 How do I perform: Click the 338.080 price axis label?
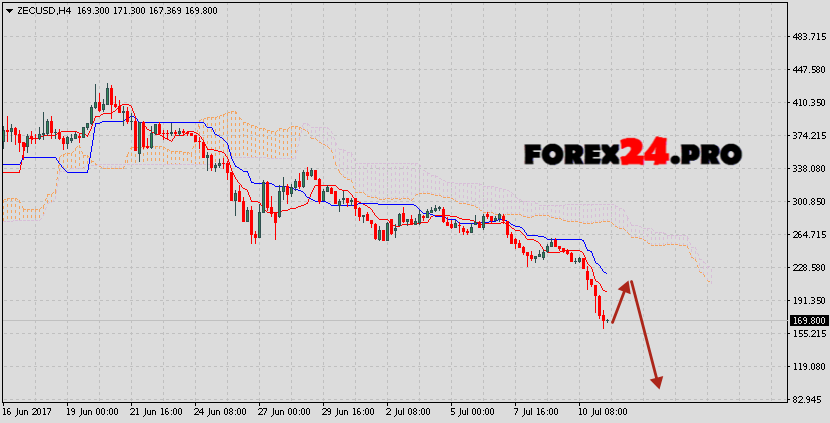pos(806,169)
